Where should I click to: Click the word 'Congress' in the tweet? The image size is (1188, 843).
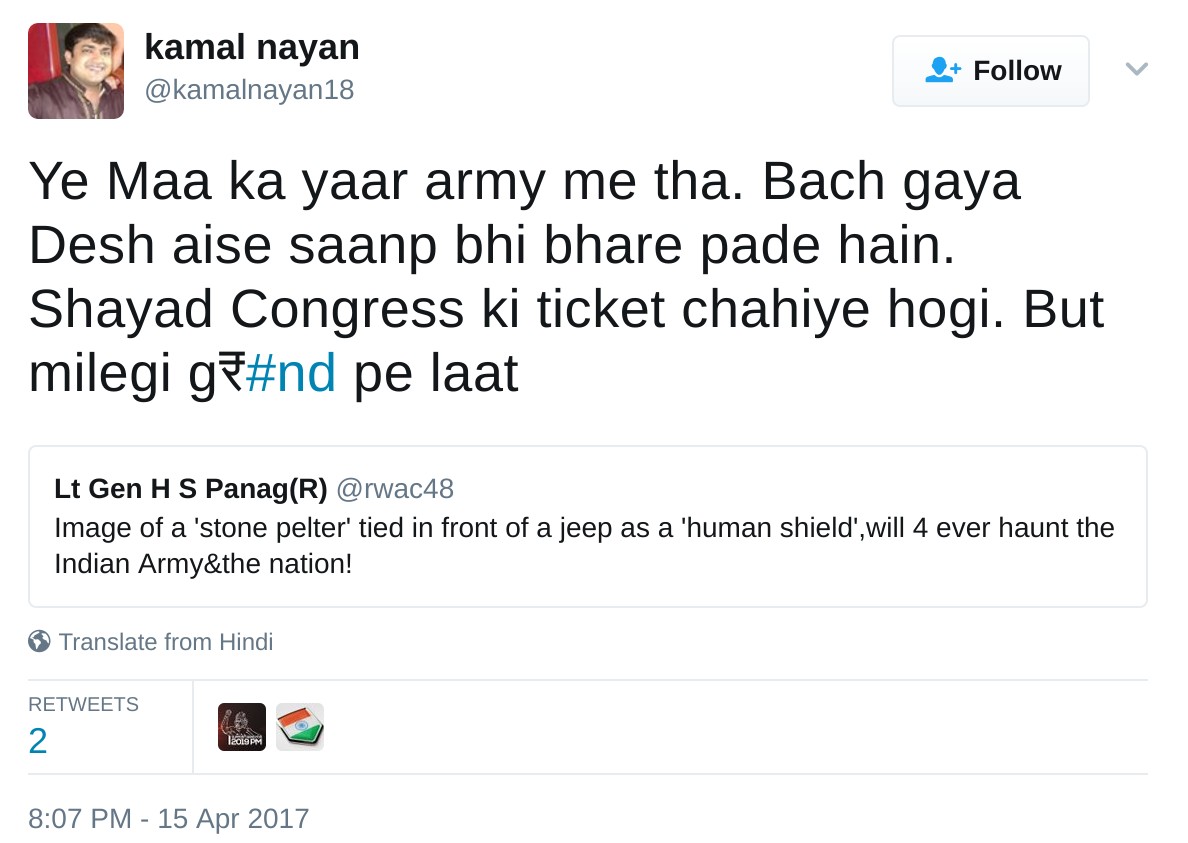347,310
